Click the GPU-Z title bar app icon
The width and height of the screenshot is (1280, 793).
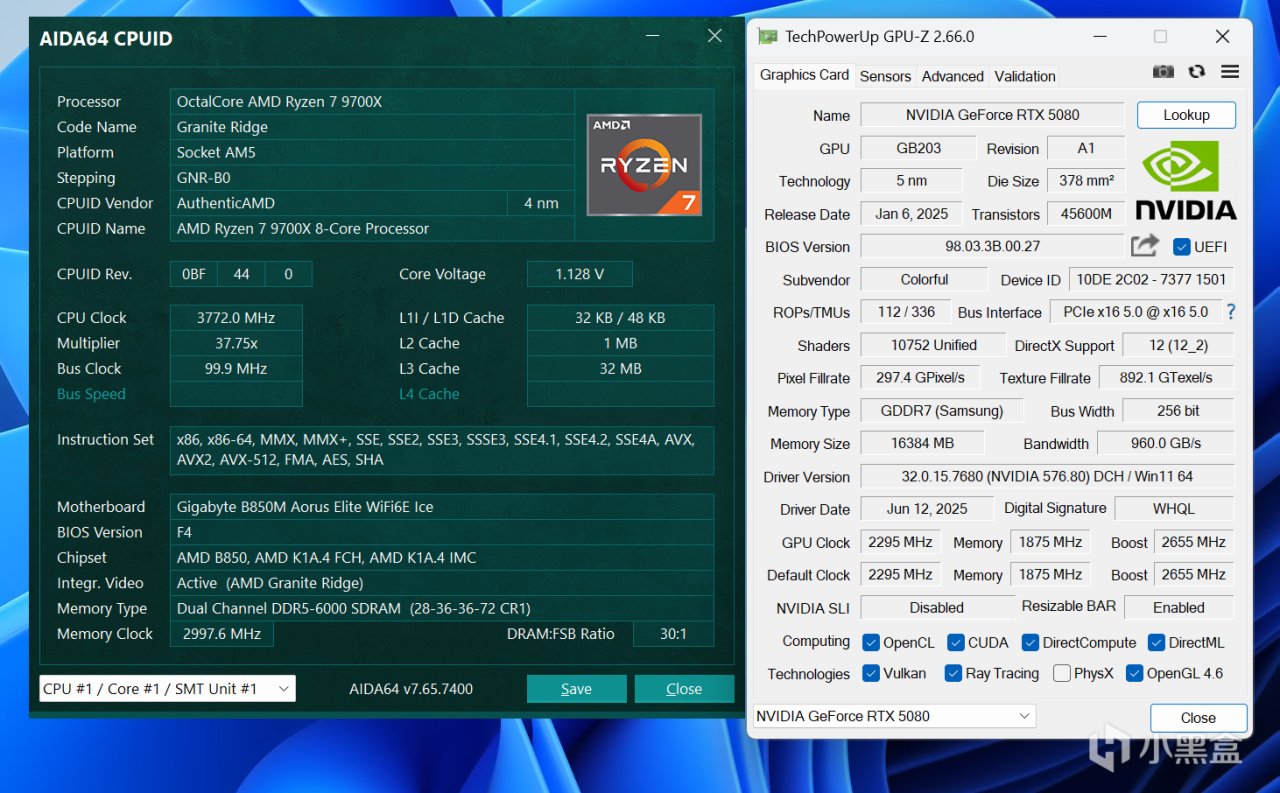(767, 37)
